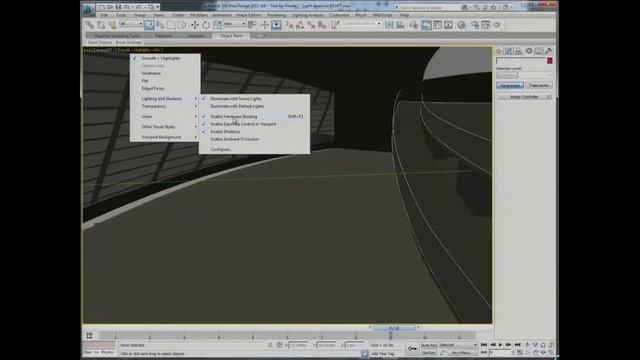The width and height of the screenshot is (640, 360).
Task: Click the Select and Link icon
Action: 90,25
